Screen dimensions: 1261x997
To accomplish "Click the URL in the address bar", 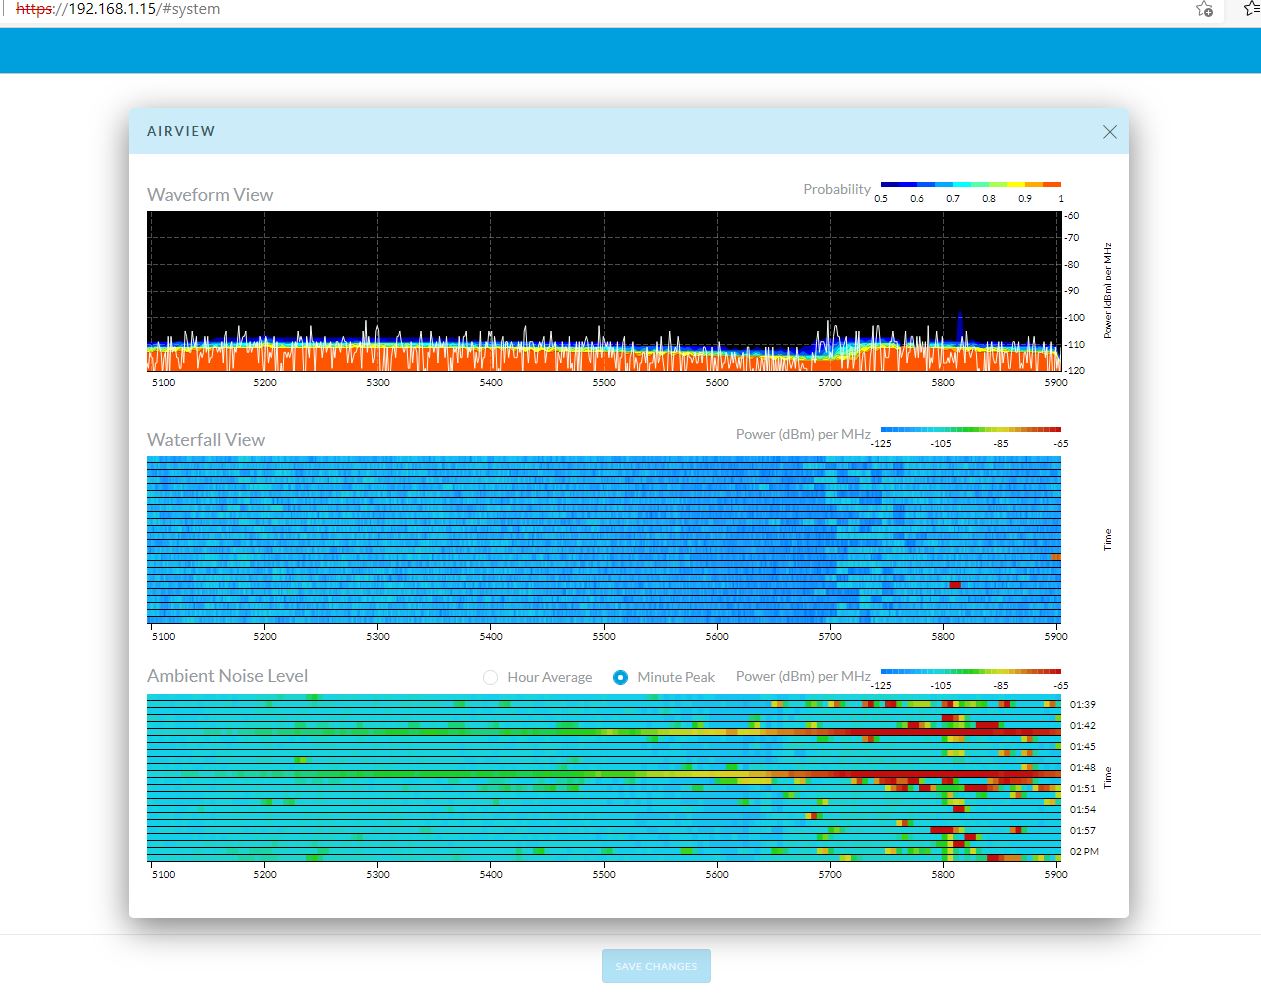I will point(118,9).
